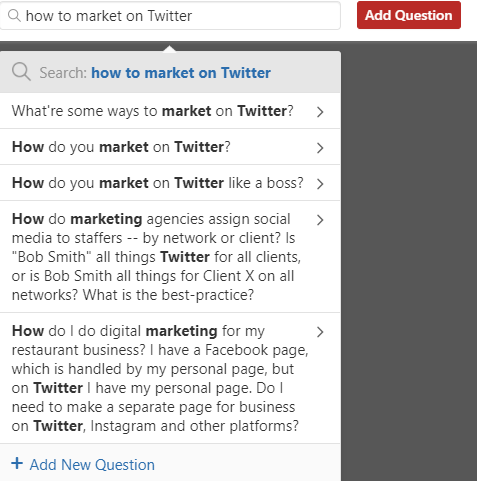Click the red Add Question button

pyautogui.click(x=409, y=15)
